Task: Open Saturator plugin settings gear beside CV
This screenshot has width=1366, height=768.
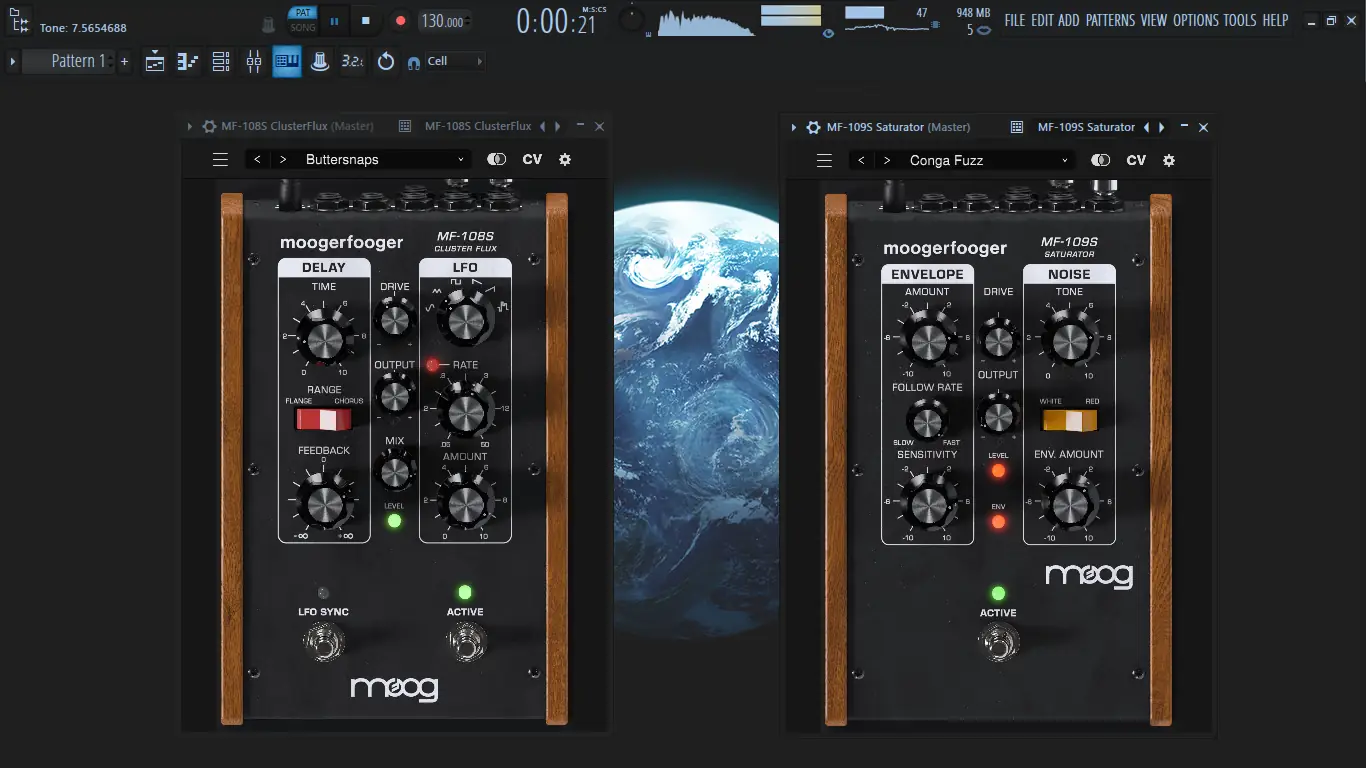Action: tap(1169, 160)
